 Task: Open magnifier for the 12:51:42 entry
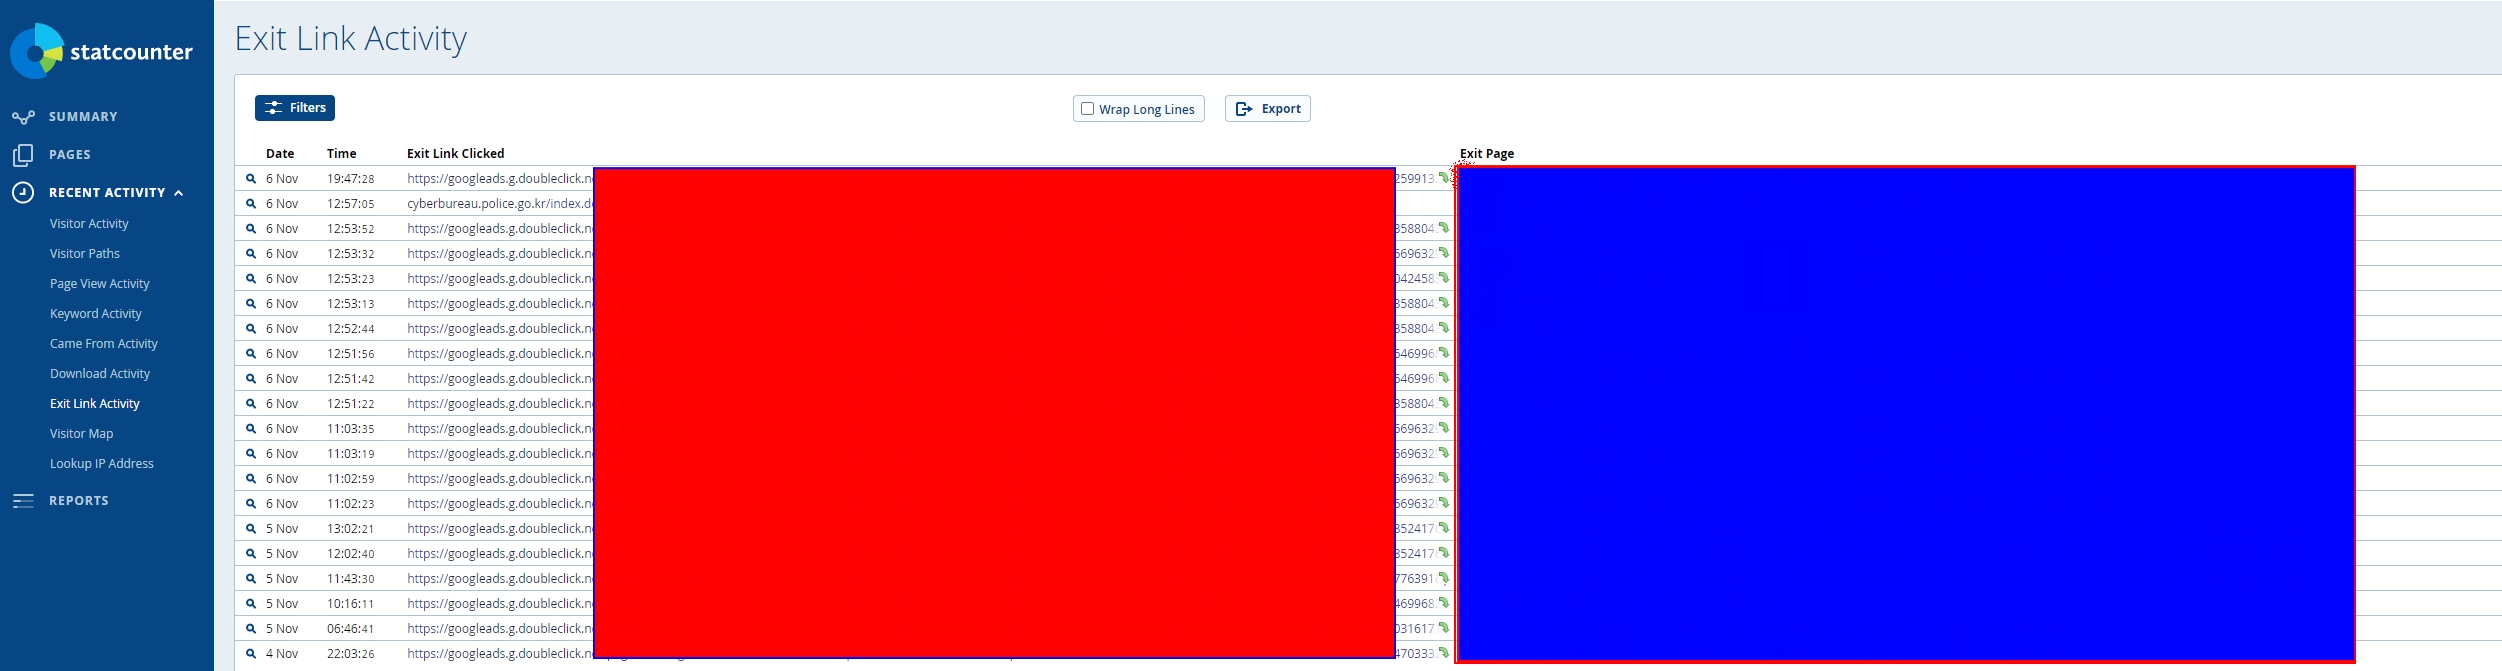pos(251,379)
